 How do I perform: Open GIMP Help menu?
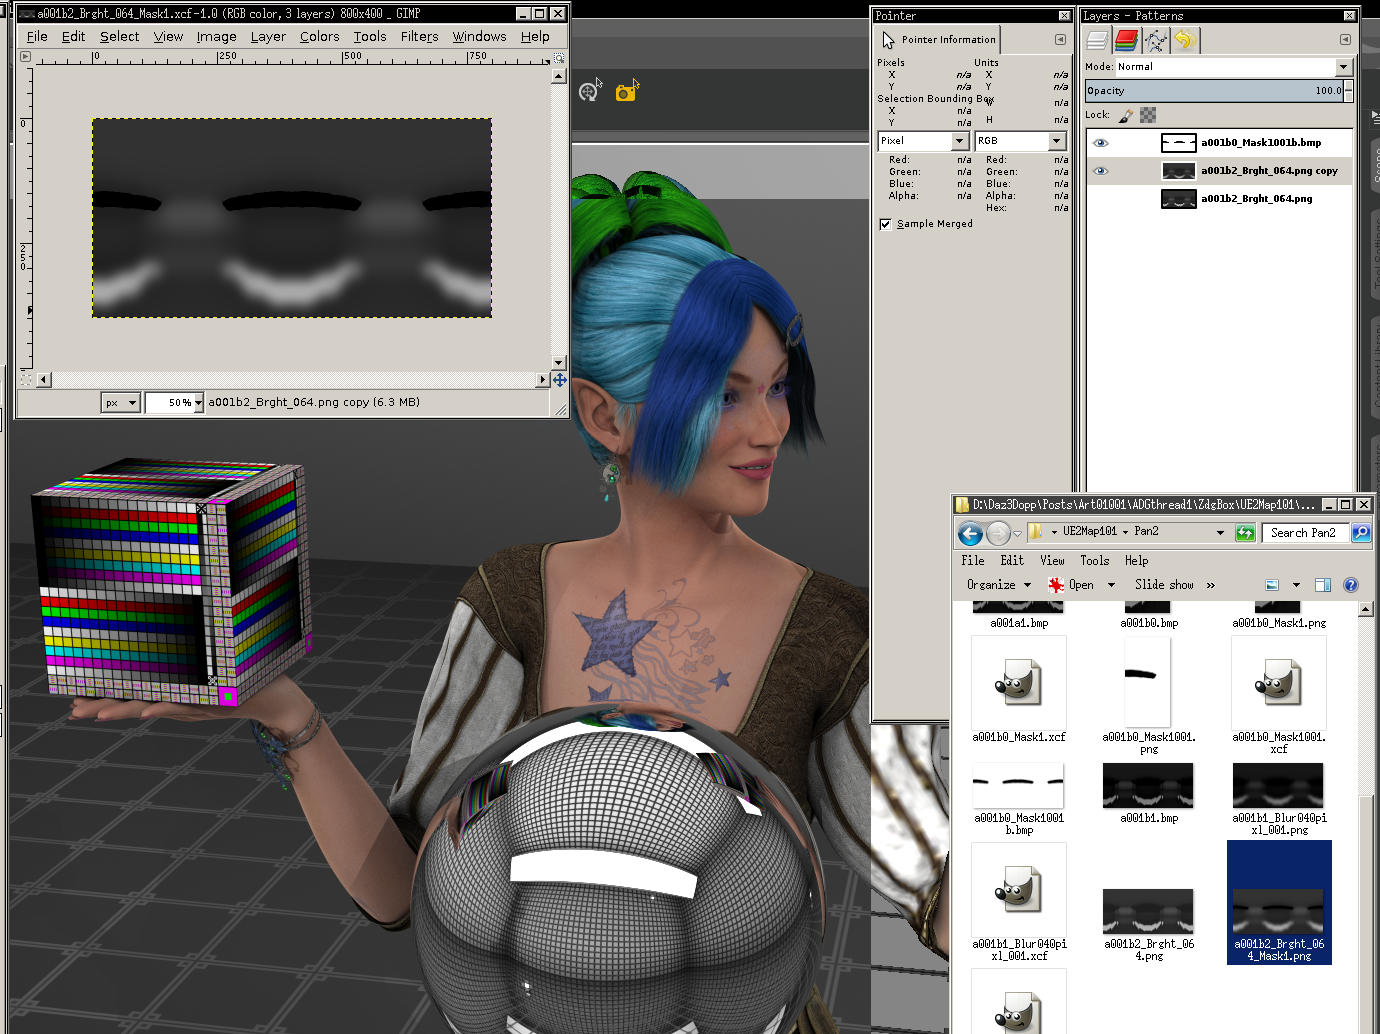point(535,37)
